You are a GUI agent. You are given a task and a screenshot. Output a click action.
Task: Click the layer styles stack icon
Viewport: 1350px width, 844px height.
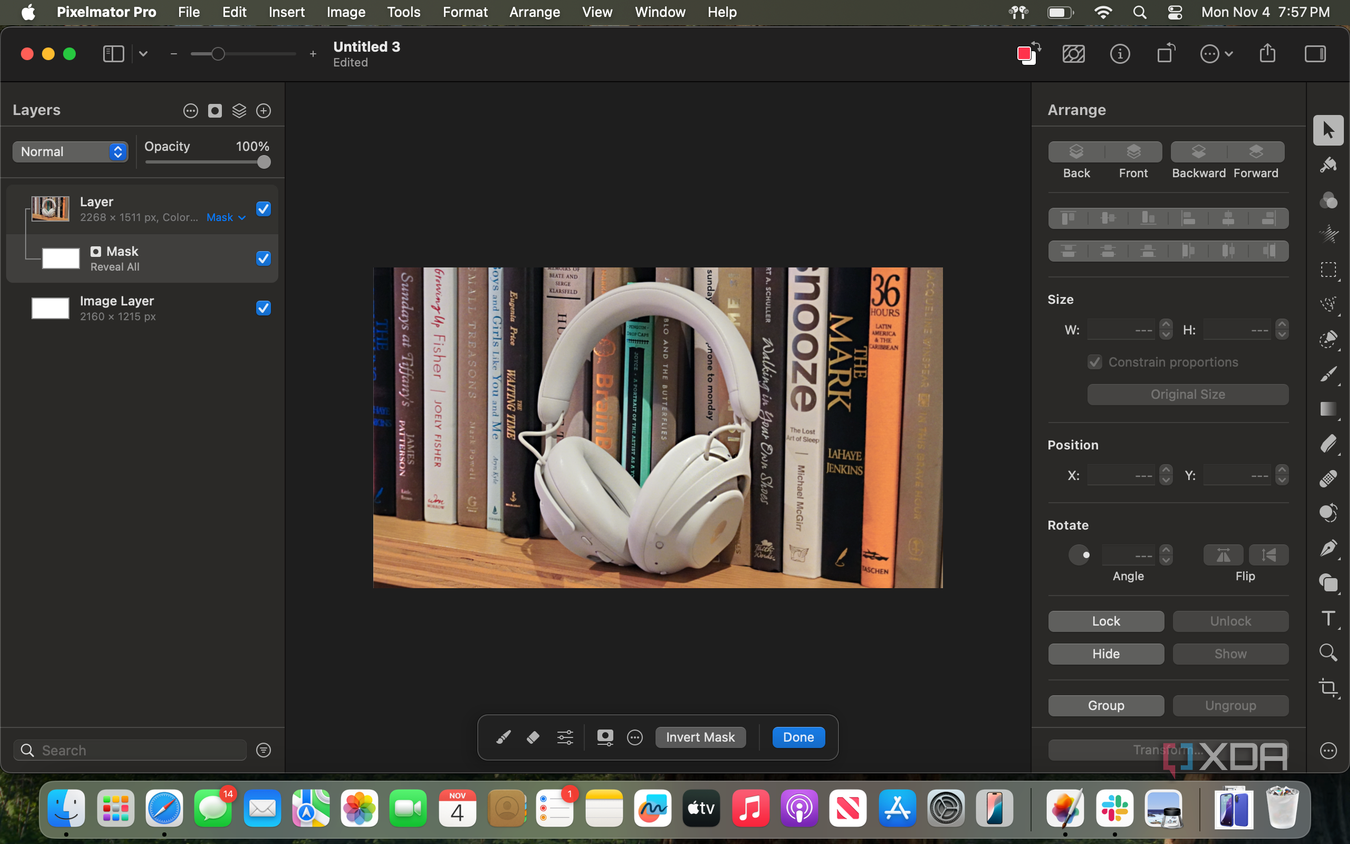pyautogui.click(x=239, y=111)
